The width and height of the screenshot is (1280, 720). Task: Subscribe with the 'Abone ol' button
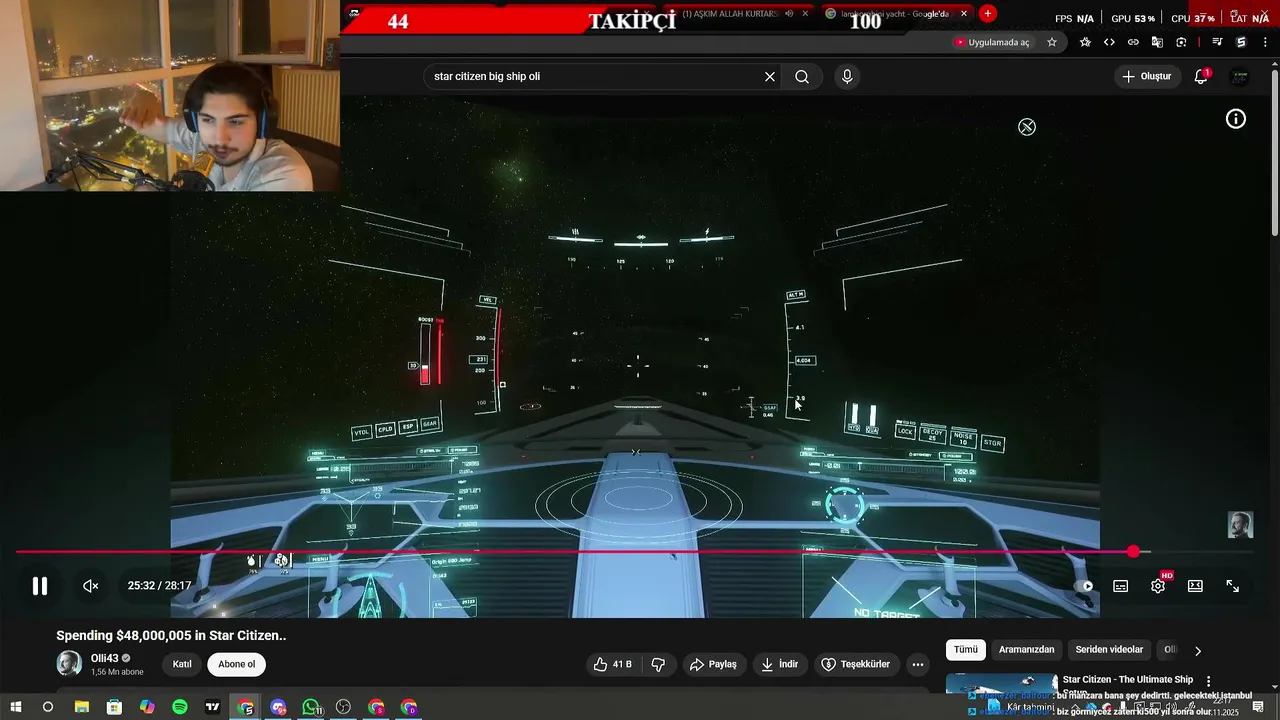click(237, 664)
